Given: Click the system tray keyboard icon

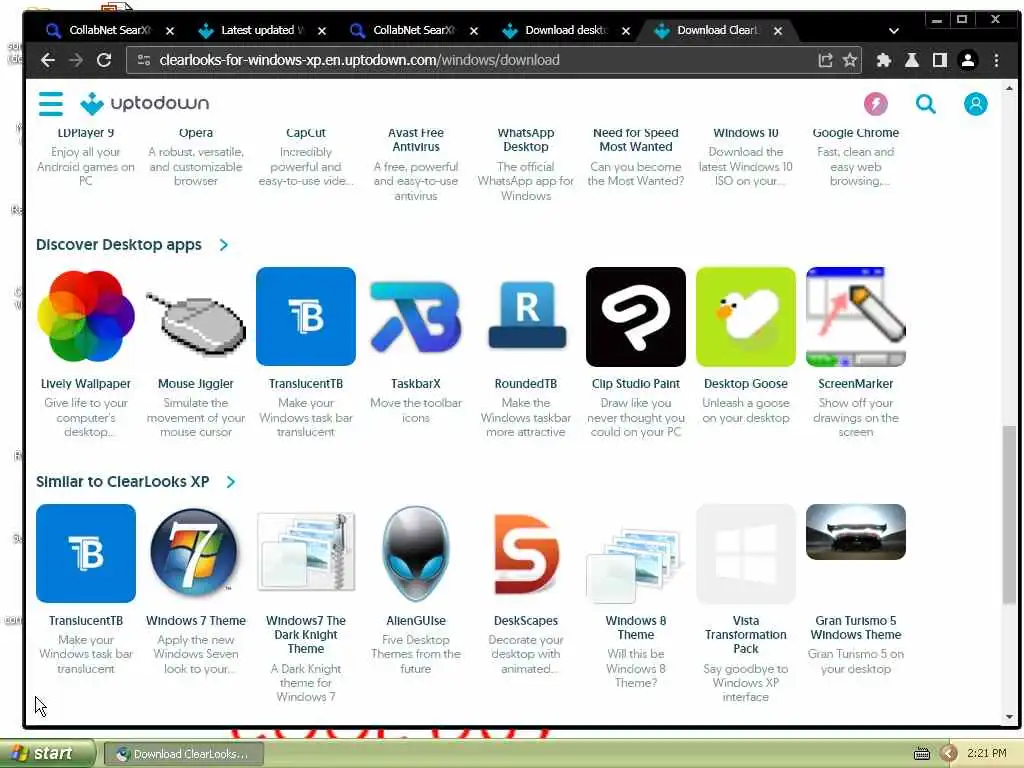Looking at the screenshot, I should pyautogui.click(x=921, y=754).
